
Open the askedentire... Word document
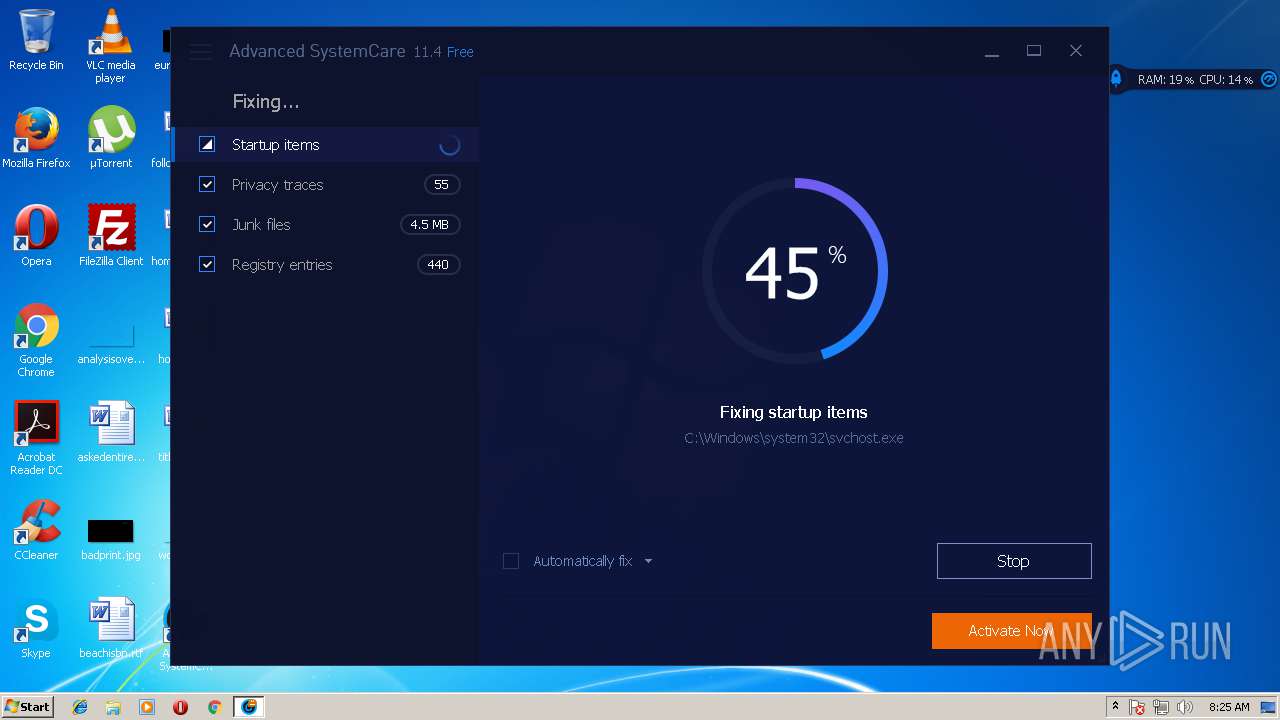click(x=110, y=432)
